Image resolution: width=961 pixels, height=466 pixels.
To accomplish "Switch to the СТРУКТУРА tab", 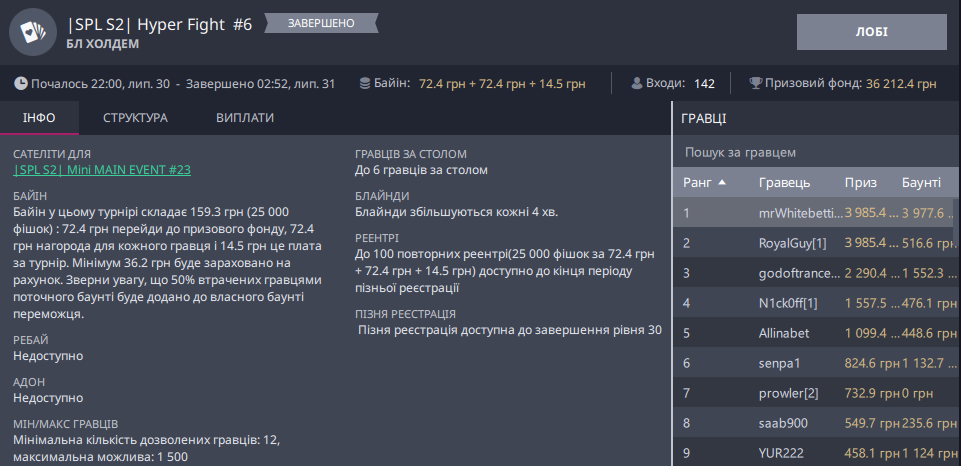I will point(135,118).
